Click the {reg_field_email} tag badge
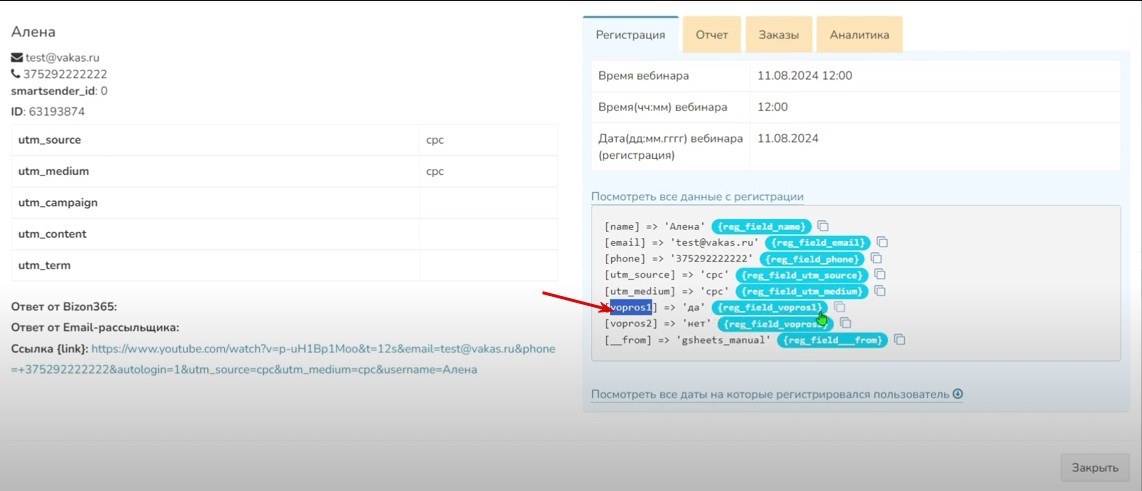This screenshot has width=1142, height=491. coord(818,242)
